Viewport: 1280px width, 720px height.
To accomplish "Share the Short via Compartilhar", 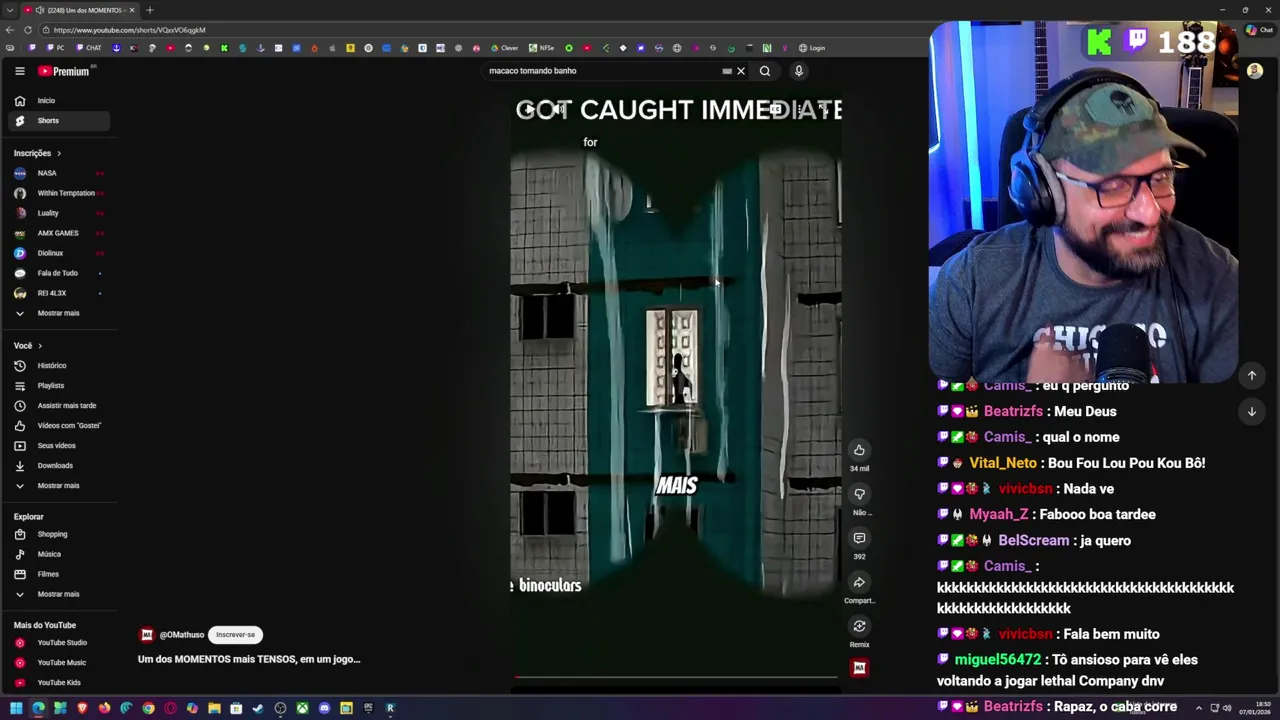I will pos(859,582).
